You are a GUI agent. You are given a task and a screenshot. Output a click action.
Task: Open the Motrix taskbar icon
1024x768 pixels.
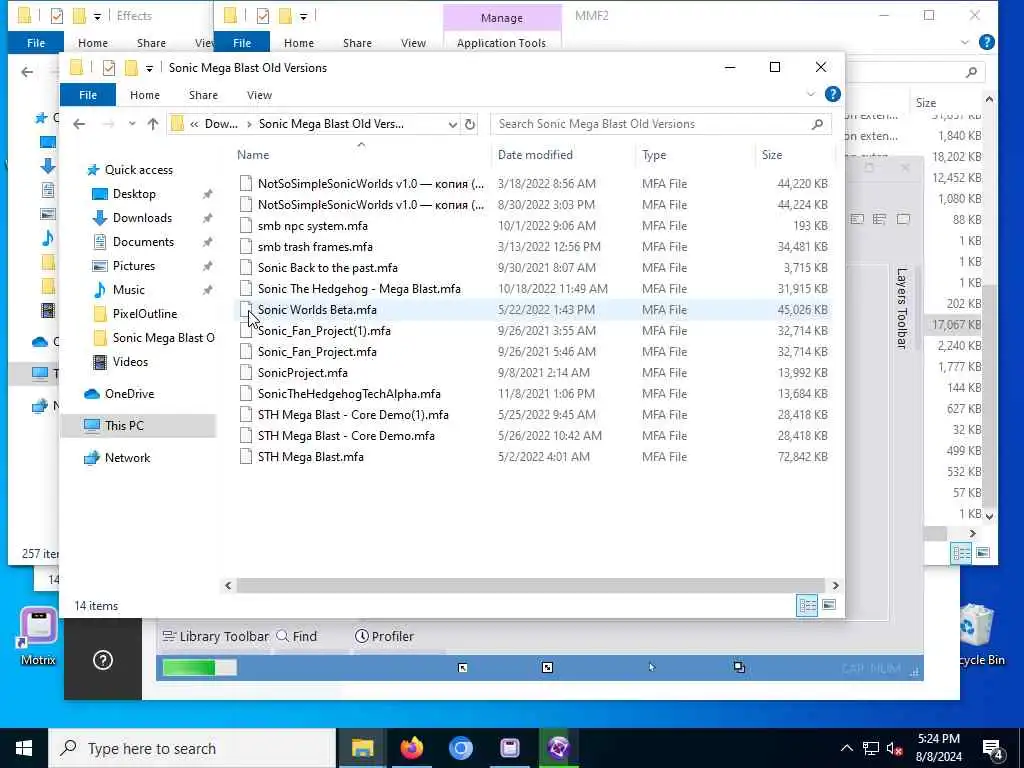click(510, 748)
